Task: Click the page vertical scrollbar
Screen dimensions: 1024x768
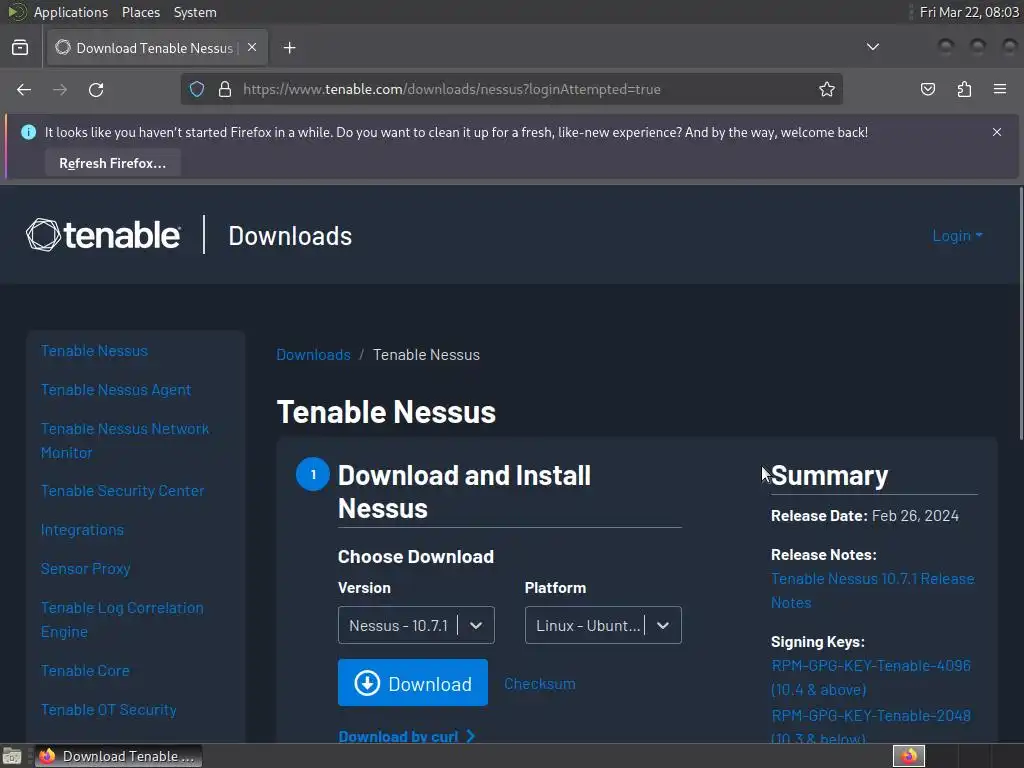Action: 1020,313
